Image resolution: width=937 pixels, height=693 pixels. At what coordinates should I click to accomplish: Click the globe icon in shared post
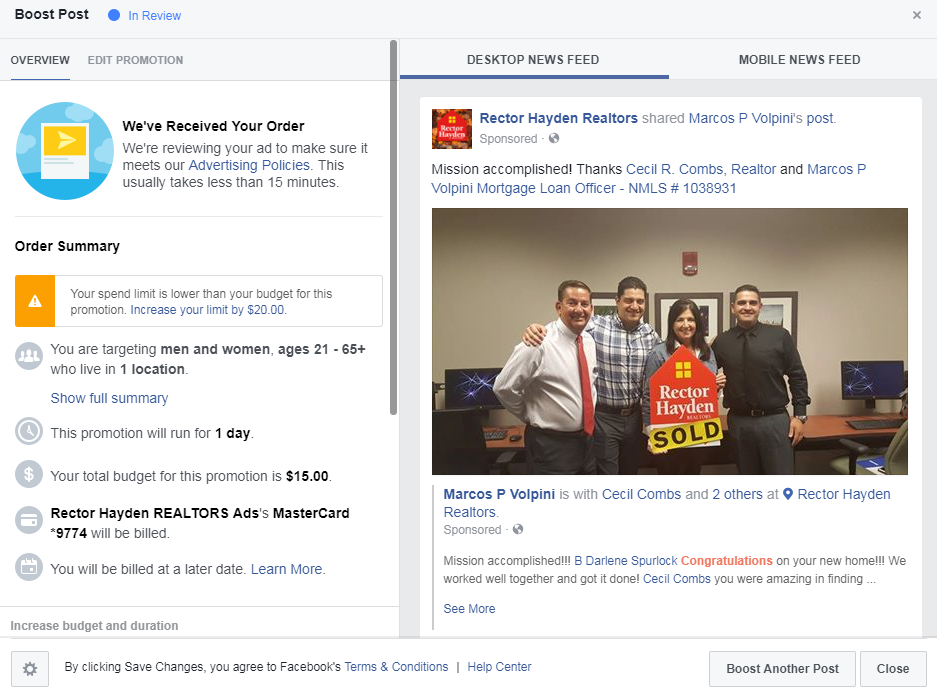[x=518, y=529]
